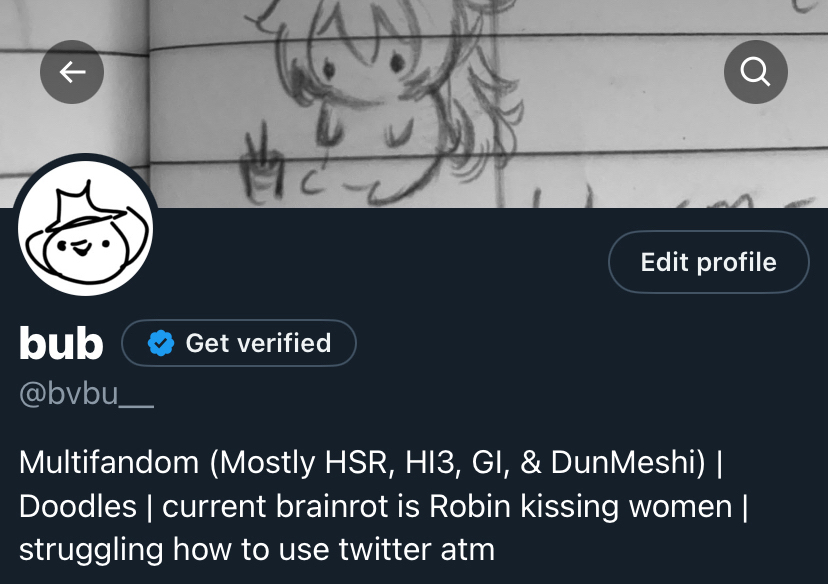Click the word Doodles in the bio
Viewport: 828px width, 584px height.
tap(78, 506)
